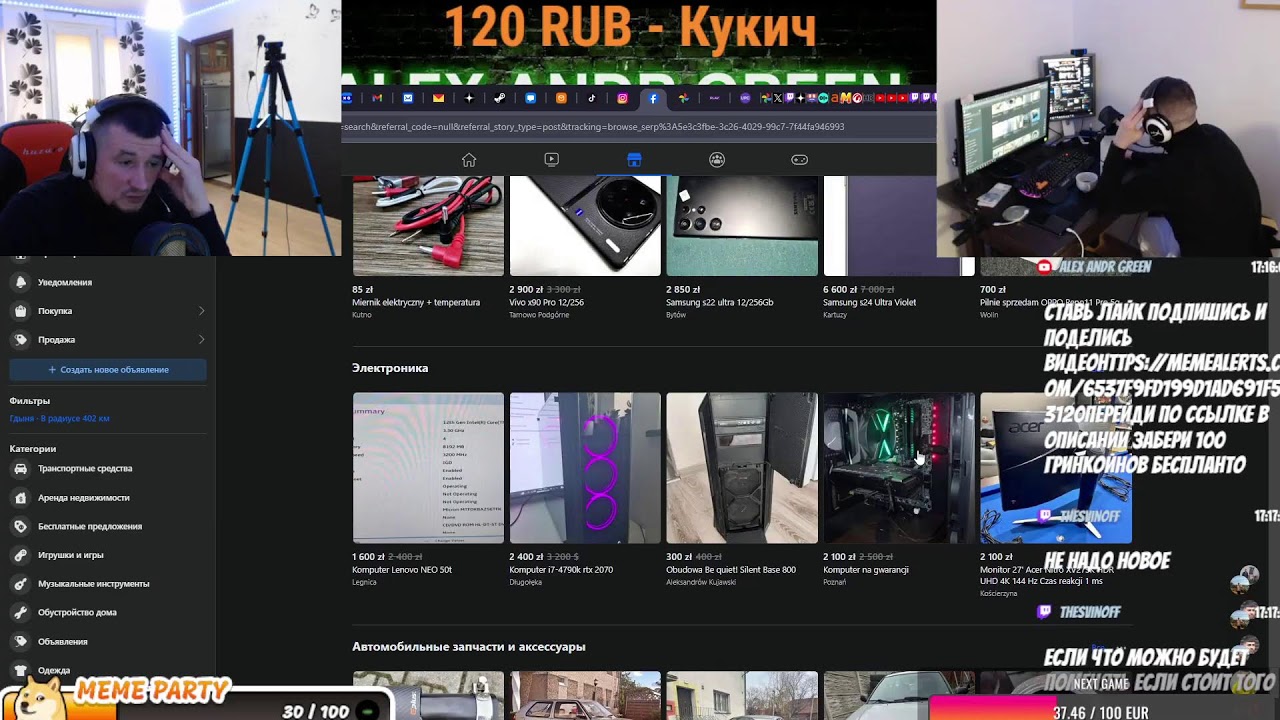This screenshot has width=1280, height=720.
Task: Change location filter Гдыня В радиусе 402 км
Action: coord(59,418)
